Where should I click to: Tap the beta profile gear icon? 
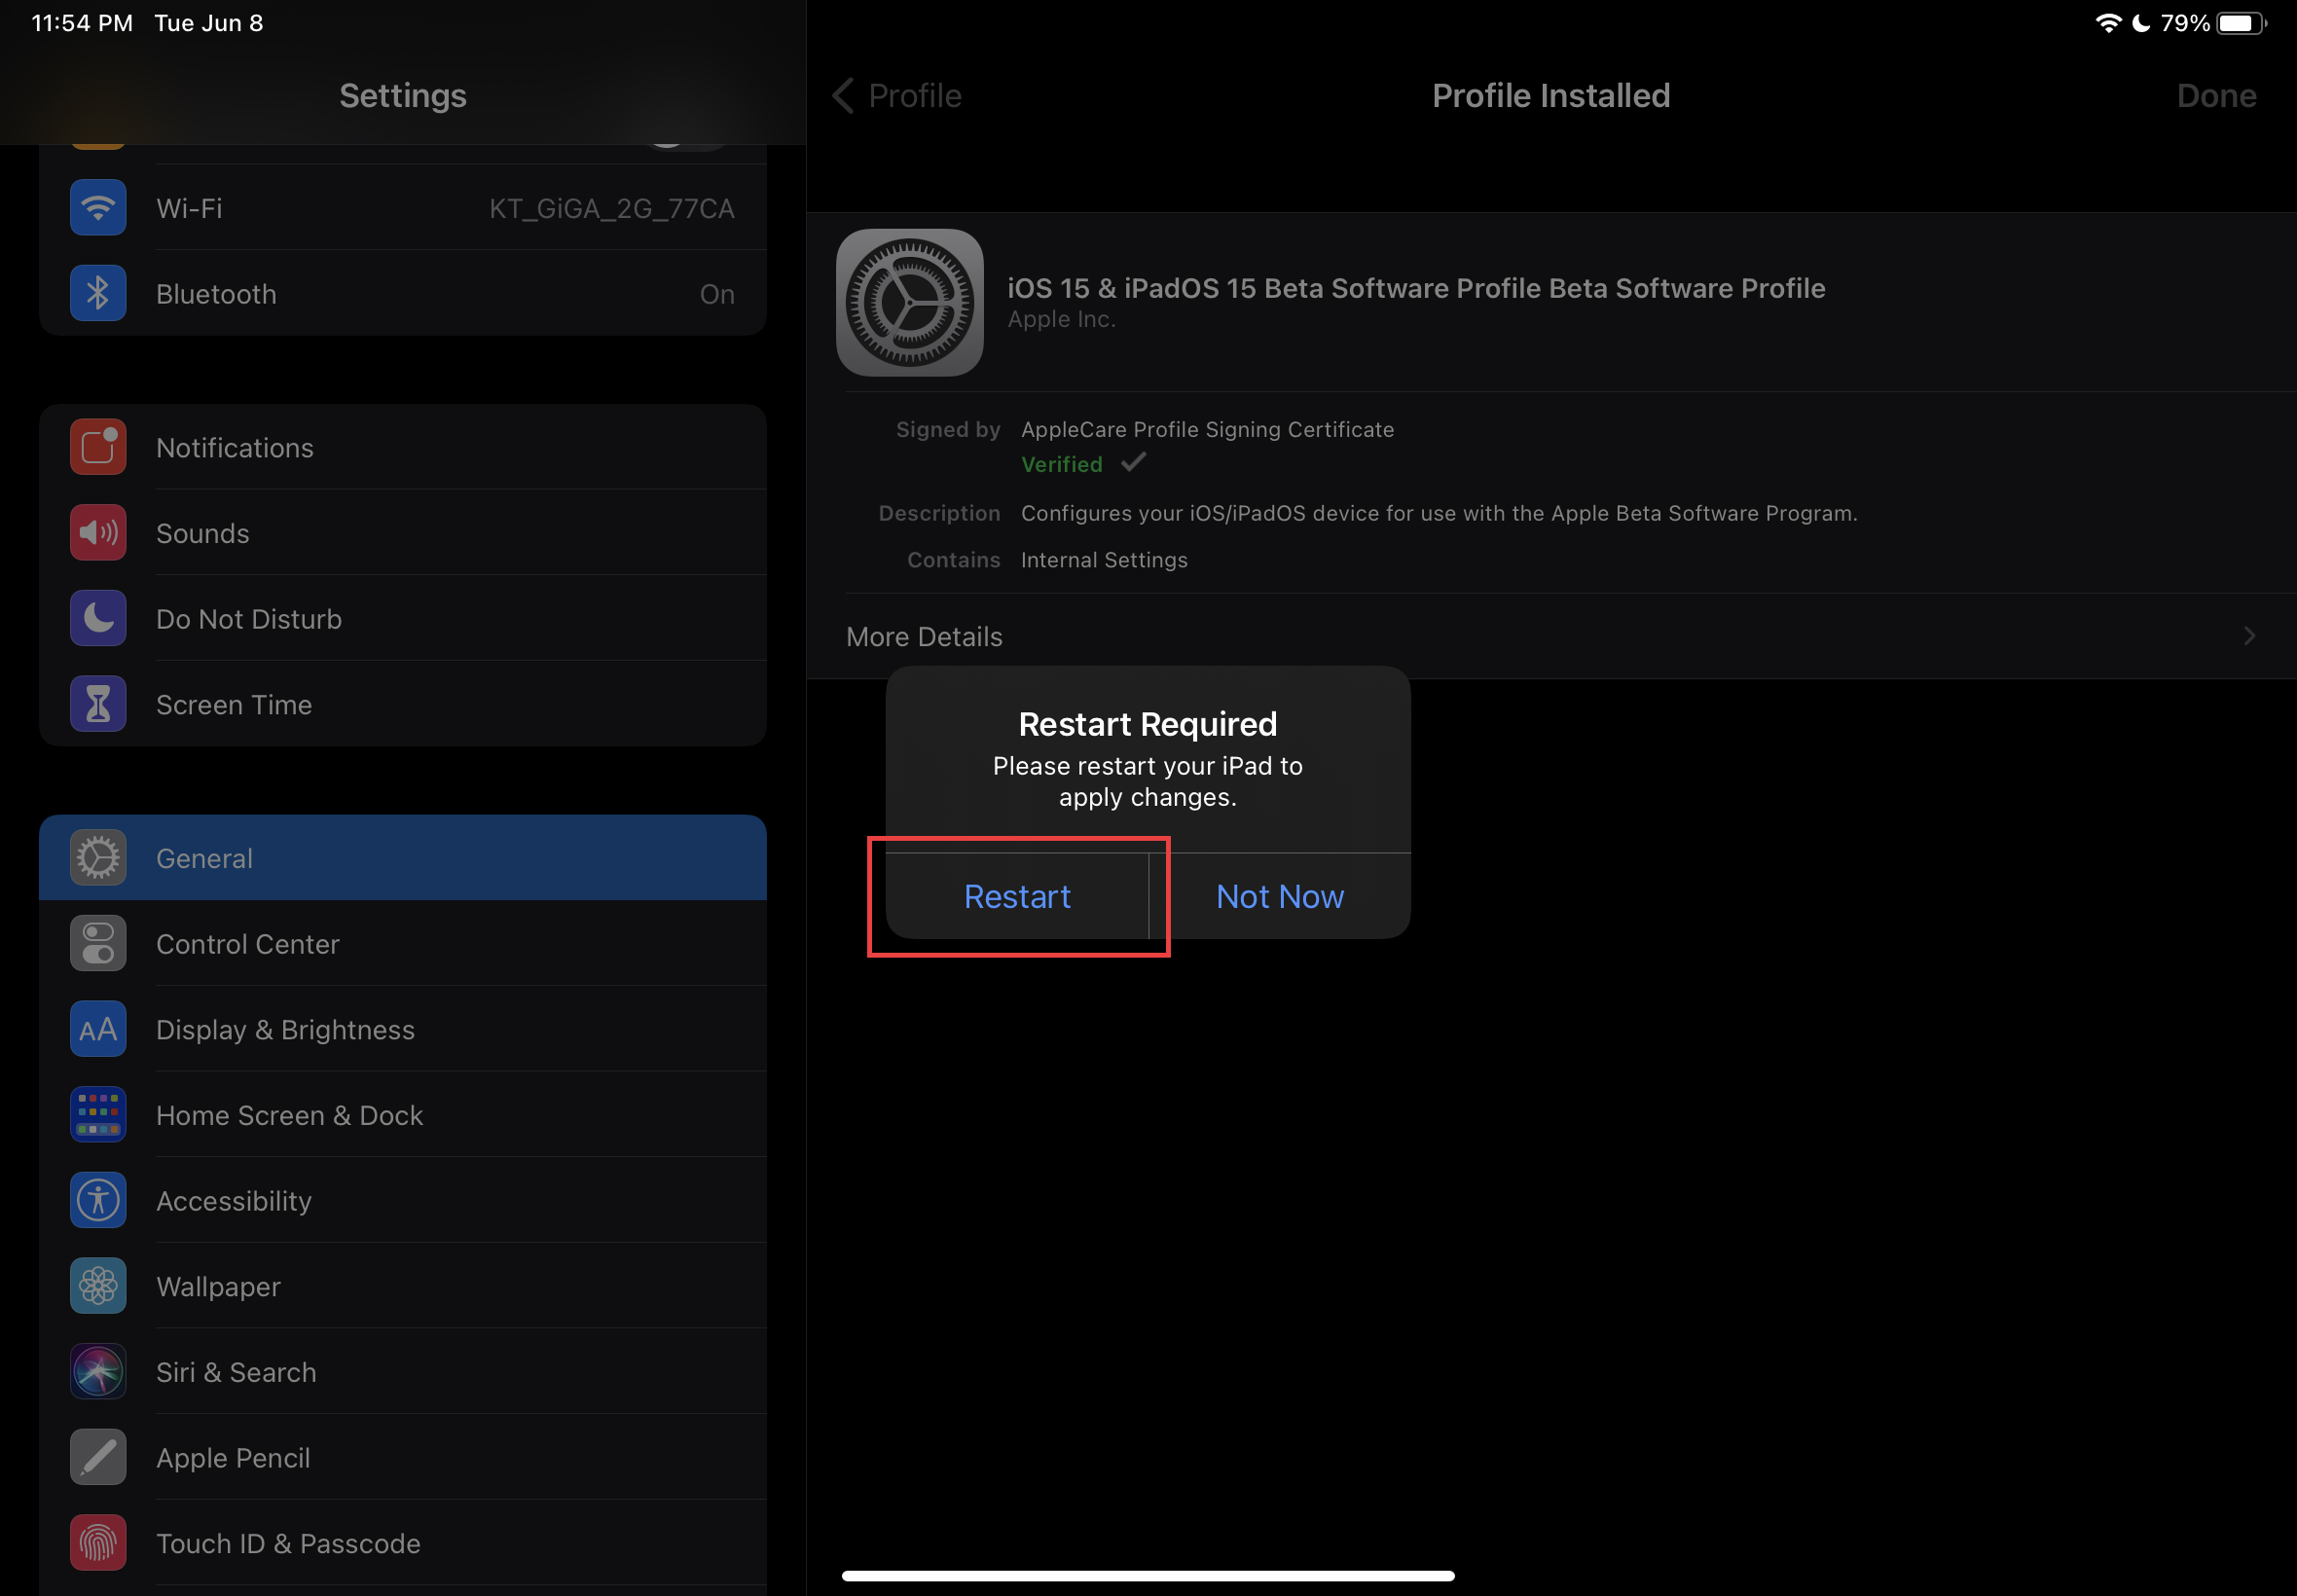(x=909, y=303)
